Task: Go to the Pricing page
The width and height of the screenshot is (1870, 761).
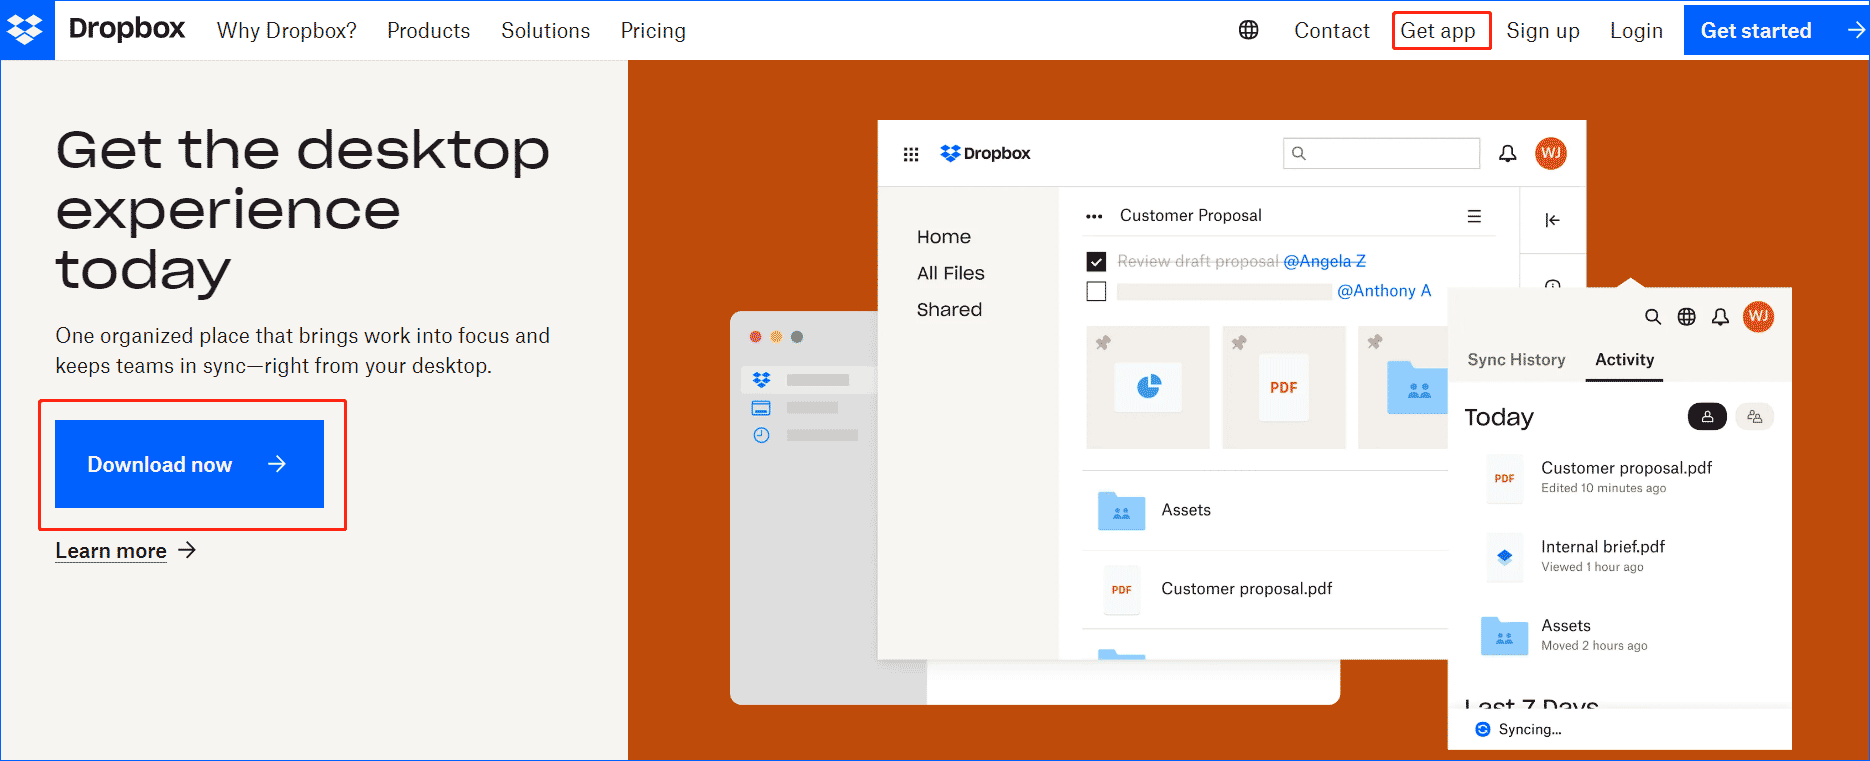Action: pyautogui.click(x=653, y=31)
